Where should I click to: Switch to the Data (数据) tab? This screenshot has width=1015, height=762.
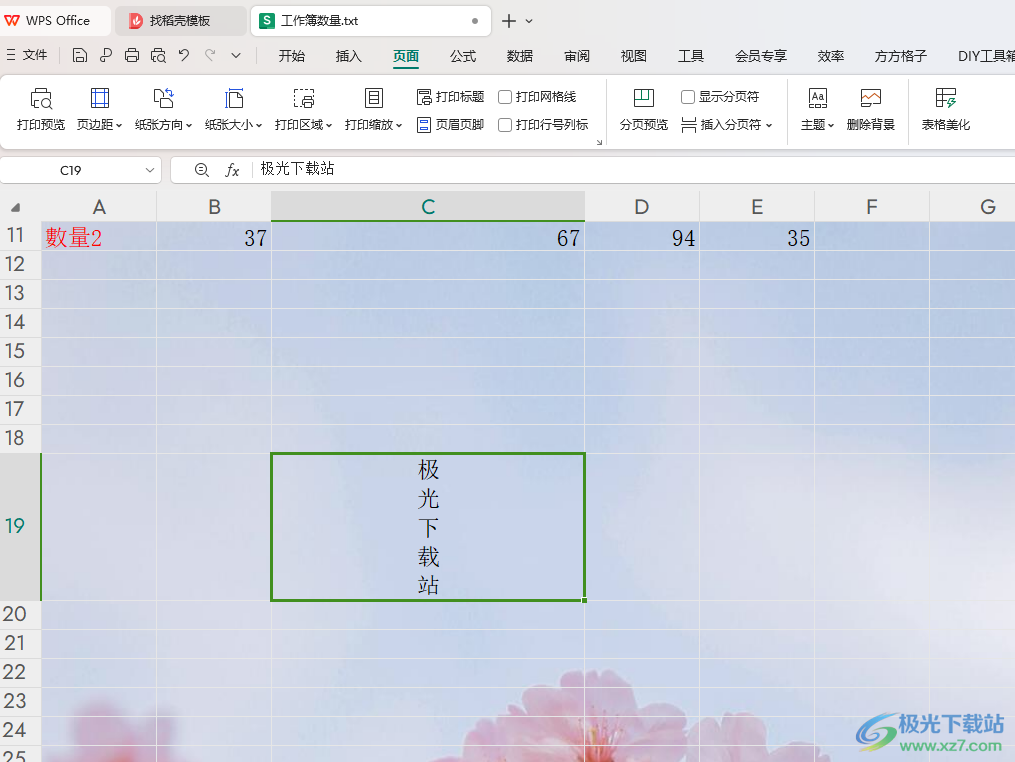point(520,56)
